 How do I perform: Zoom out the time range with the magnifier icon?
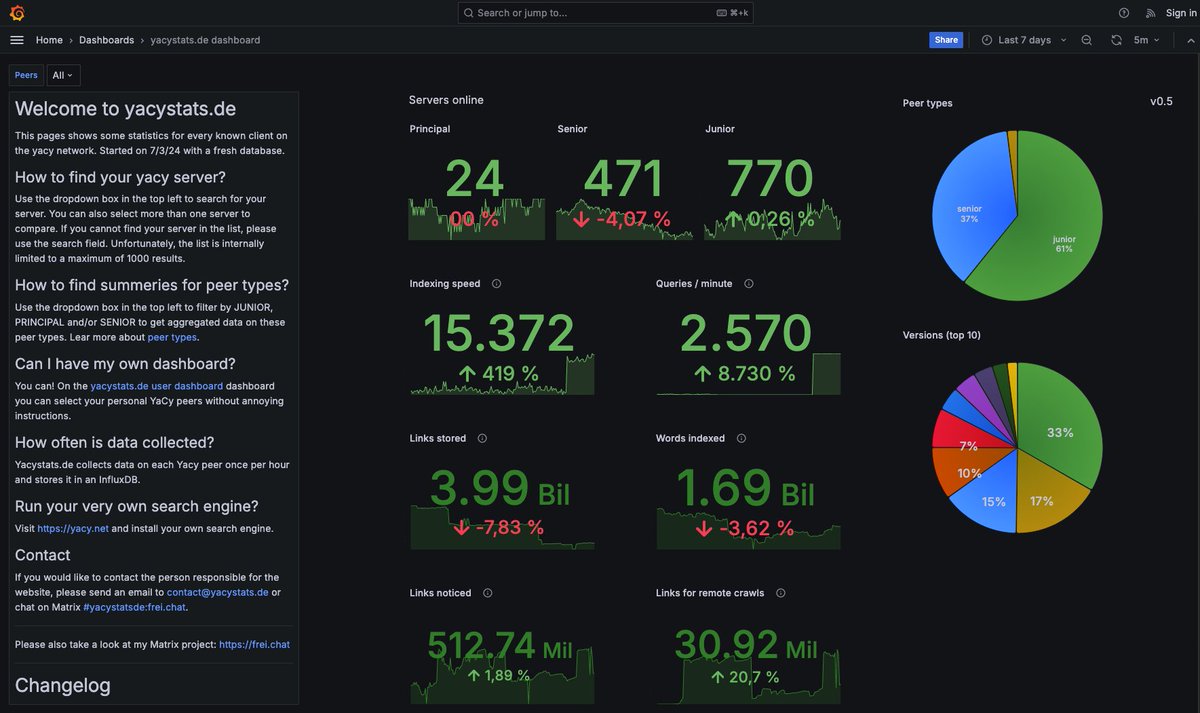pyautogui.click(x=1086, y=40)
